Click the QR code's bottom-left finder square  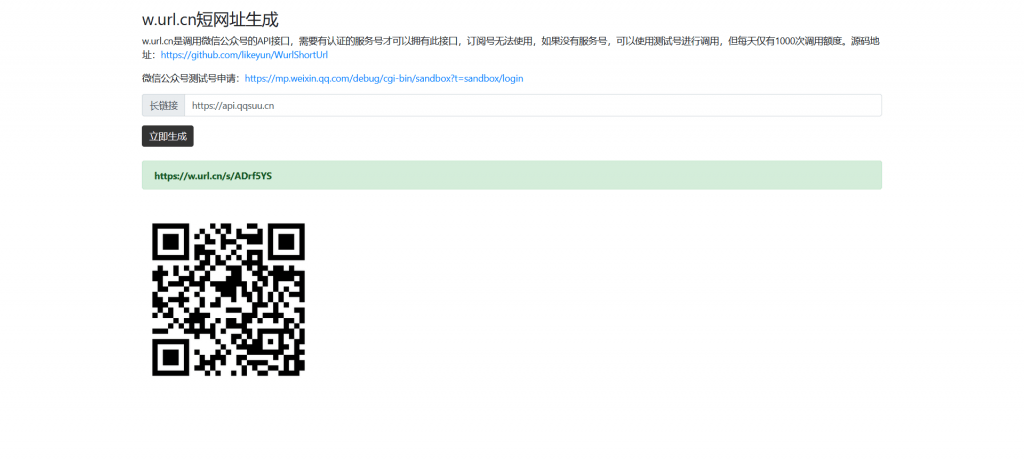pos(171,356)
